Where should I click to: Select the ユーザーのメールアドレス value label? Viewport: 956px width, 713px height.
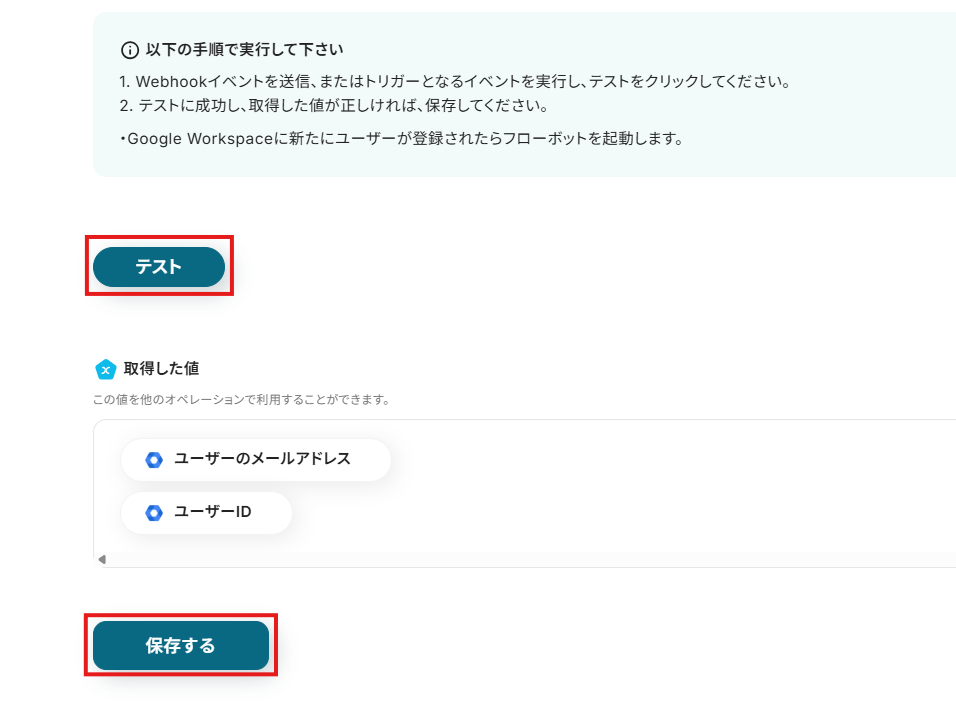click(x=262, y=459)
